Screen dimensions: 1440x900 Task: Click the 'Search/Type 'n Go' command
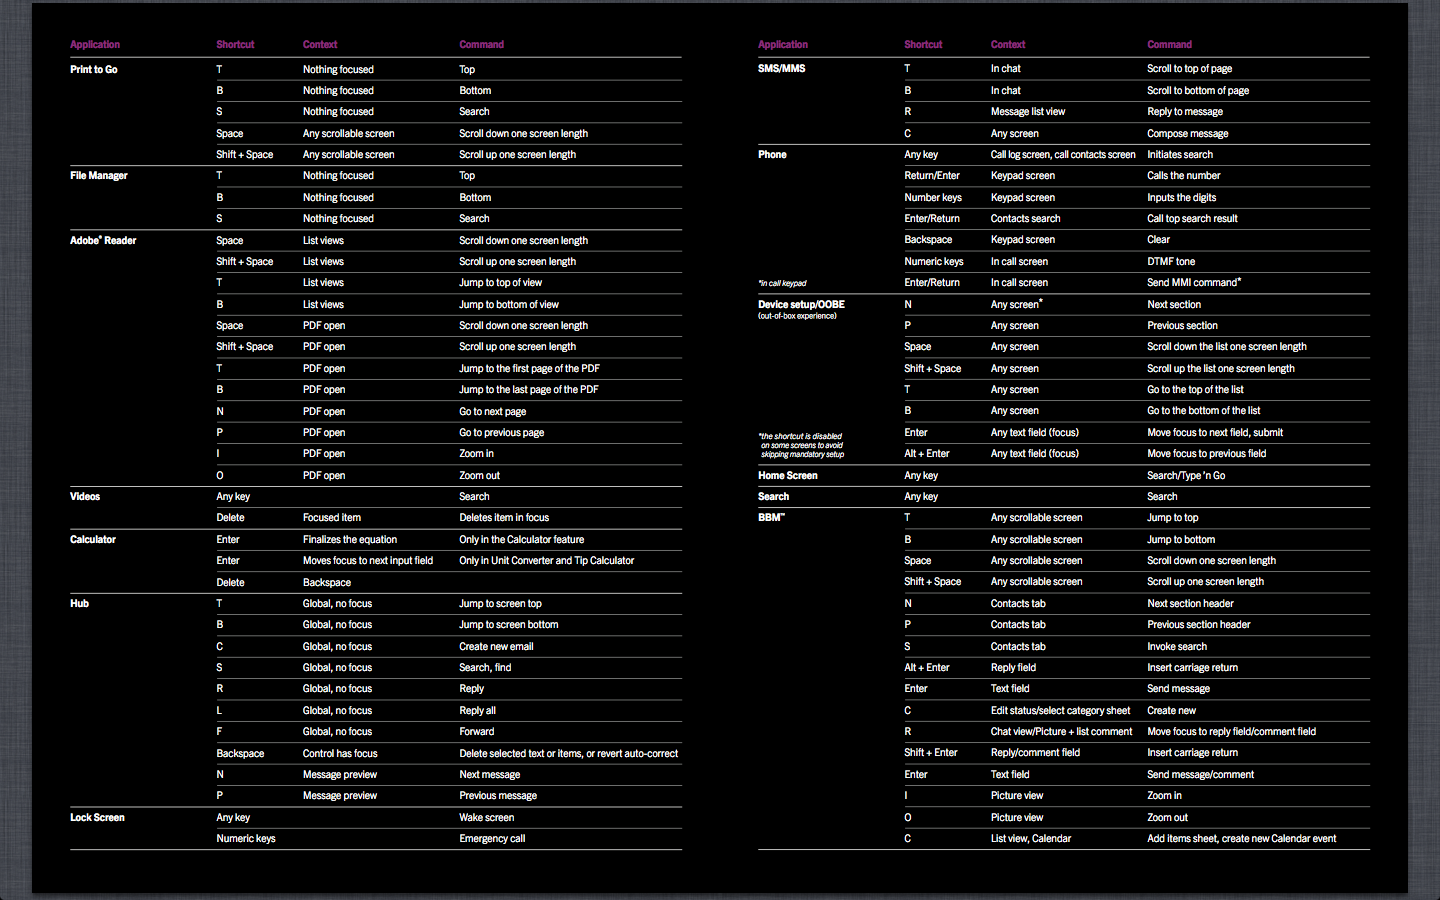pos(1186,476)
